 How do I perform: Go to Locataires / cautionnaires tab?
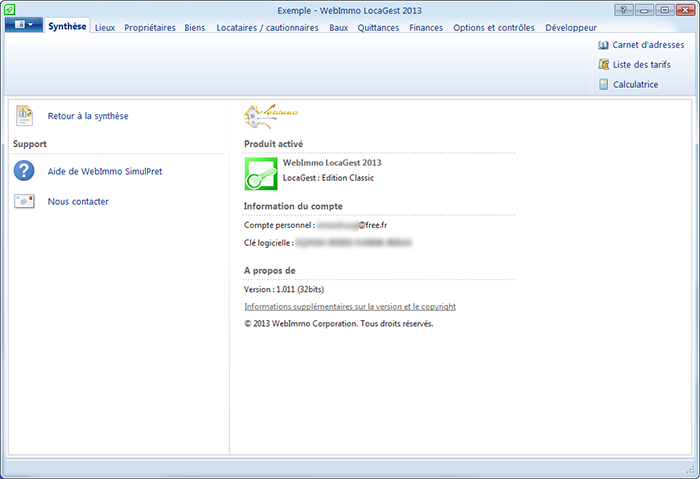coord(267,28)
